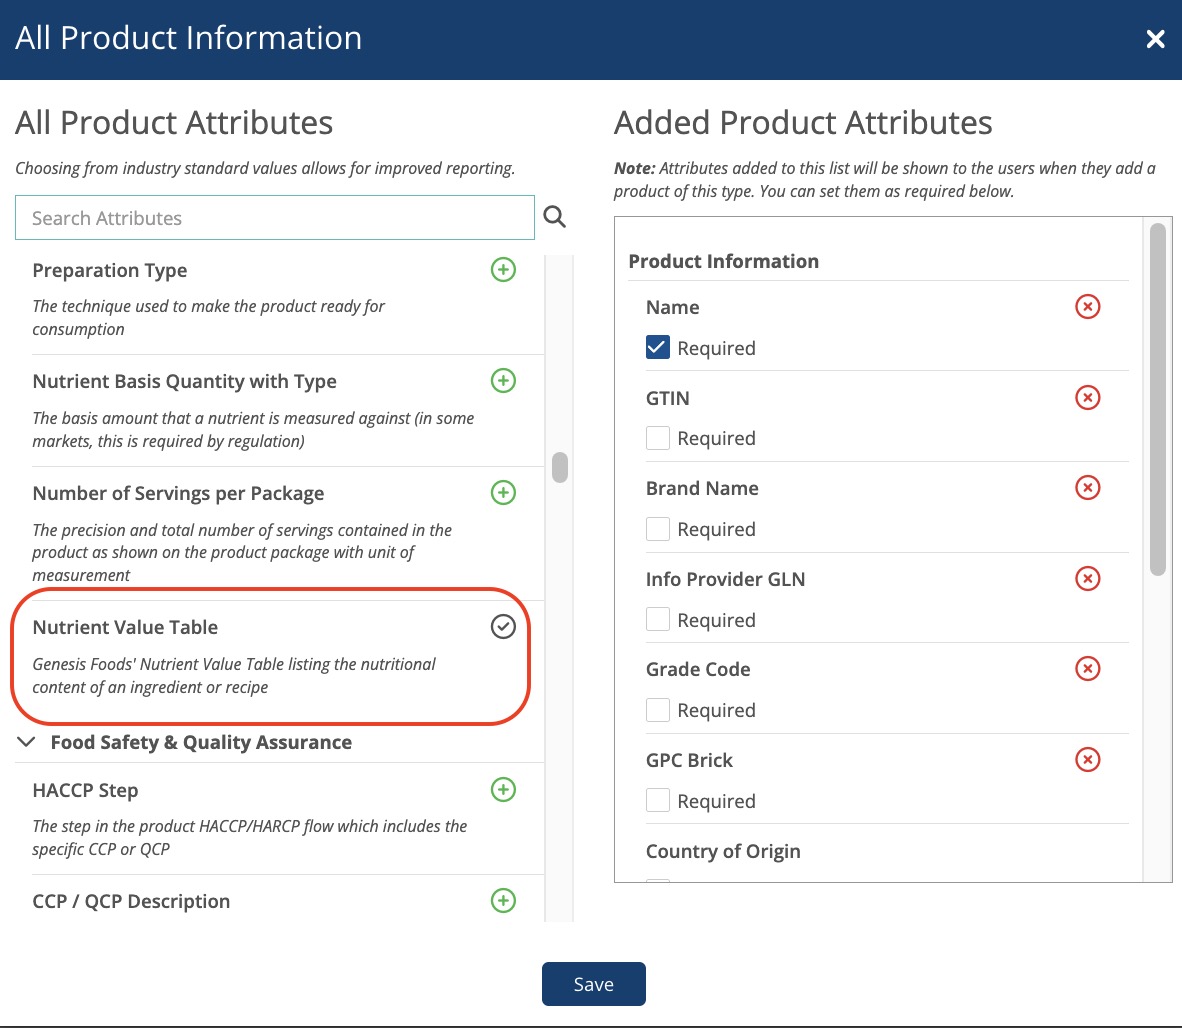Enable Required checkbox for GPC Brick
Viewport: 1182px width, 1028px height.
pyautogui.click(x=658, y=801)
